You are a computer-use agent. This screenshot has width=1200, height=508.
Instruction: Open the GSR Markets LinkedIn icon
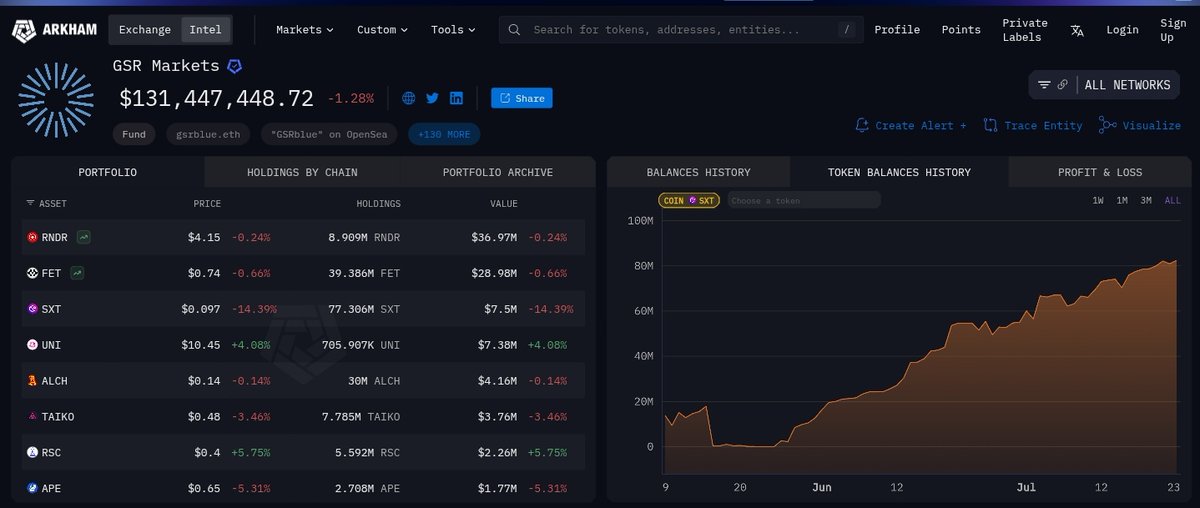[x=456, y=98]
